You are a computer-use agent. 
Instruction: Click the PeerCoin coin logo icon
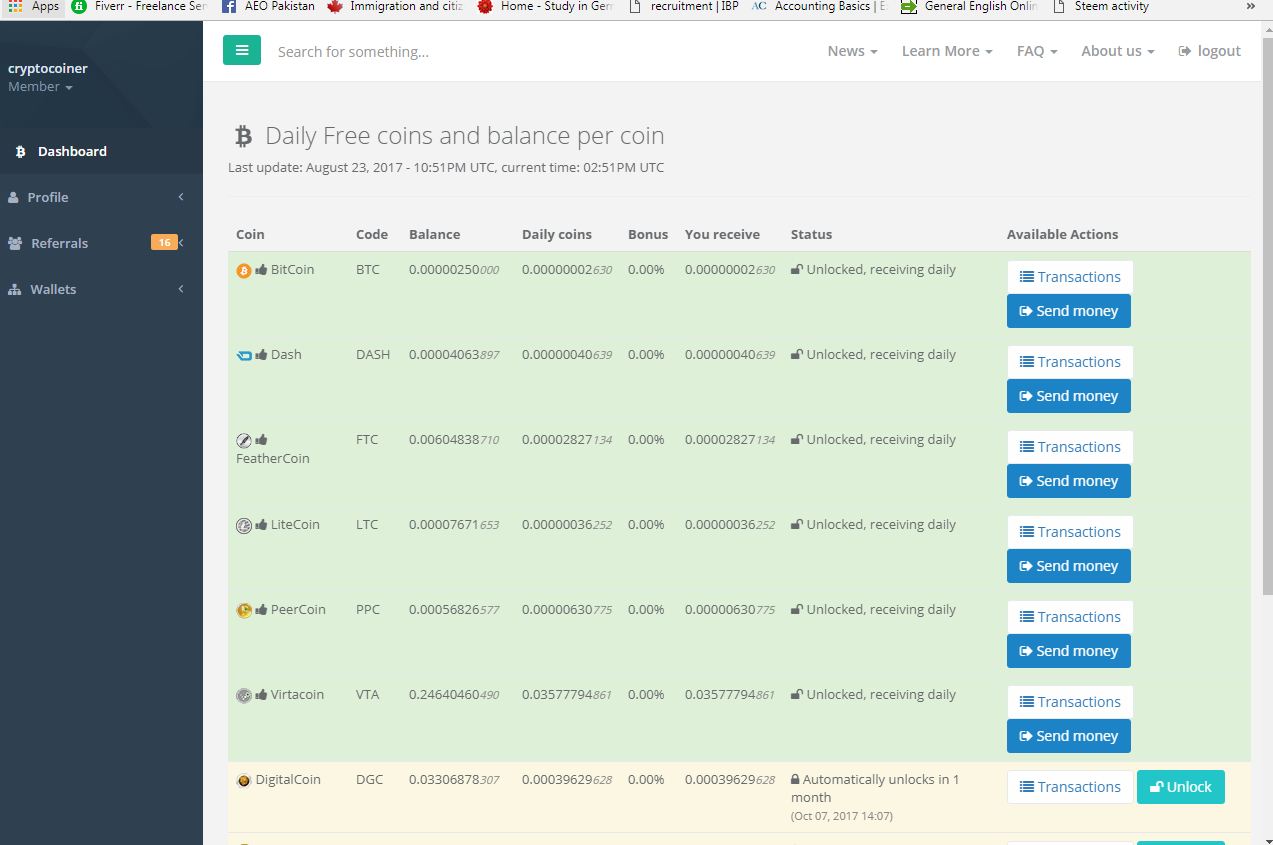[244, 610]
